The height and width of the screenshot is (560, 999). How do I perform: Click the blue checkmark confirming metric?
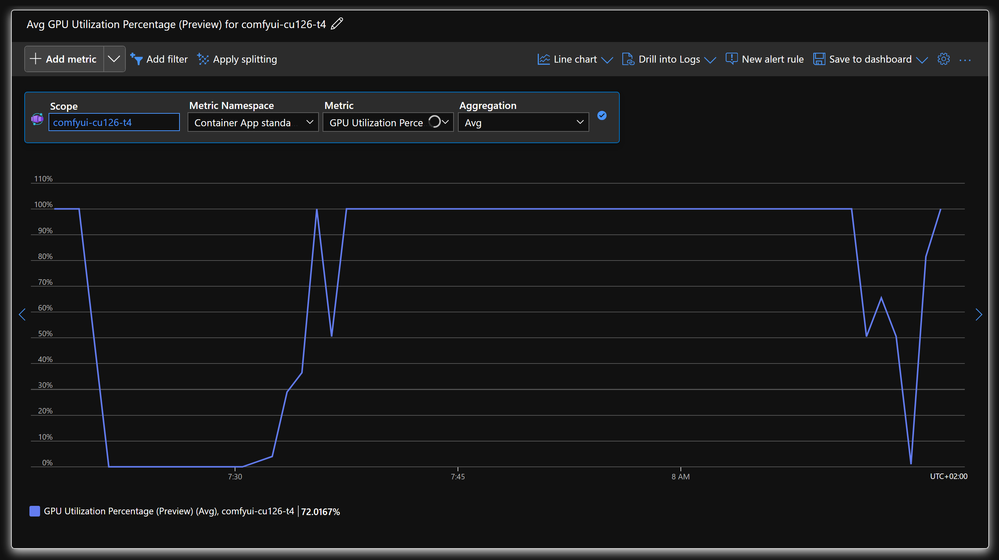click(602, 116)
